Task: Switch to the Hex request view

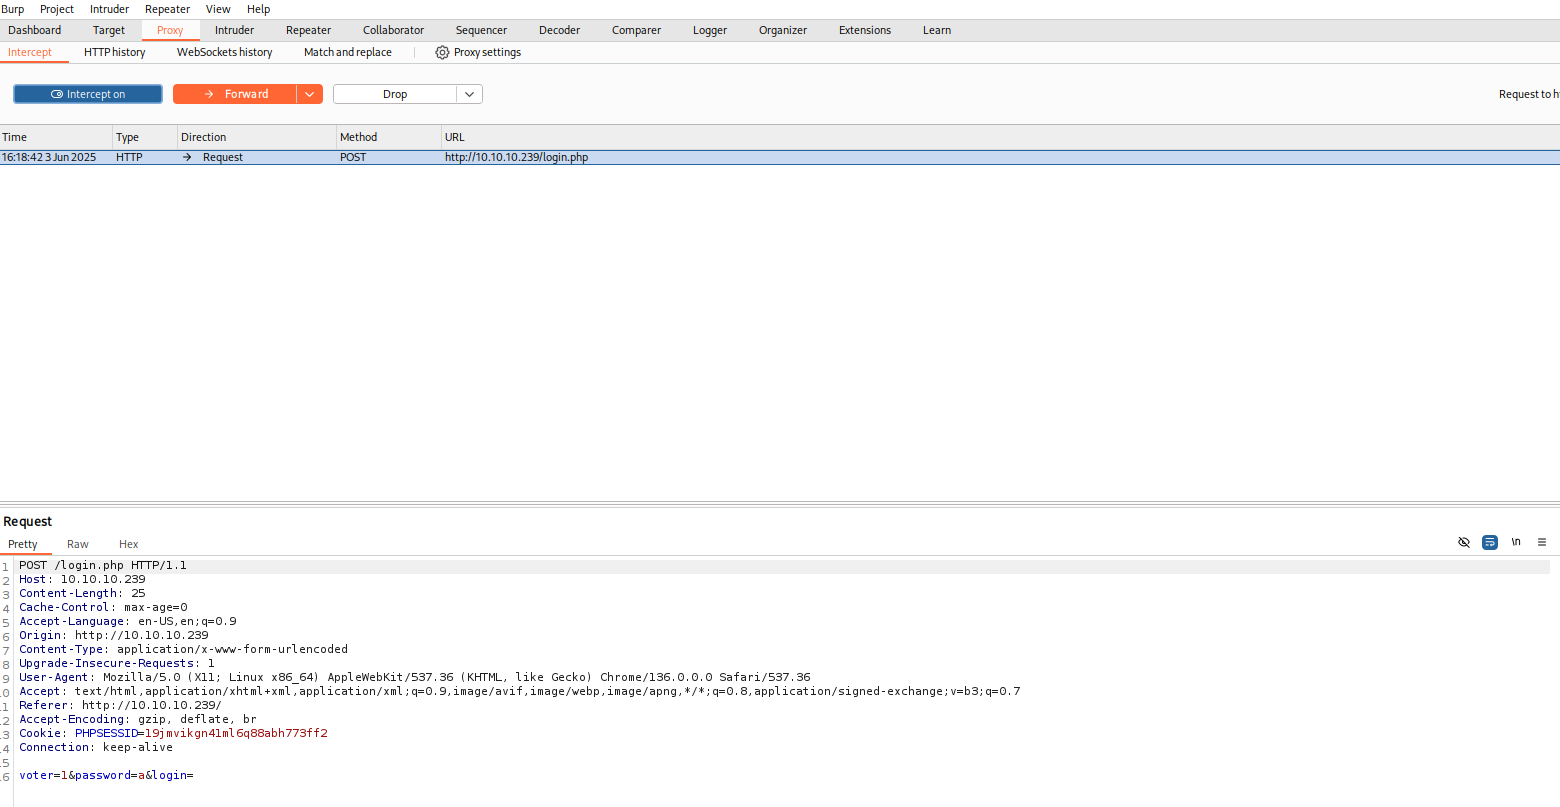Action: point(128,544)
